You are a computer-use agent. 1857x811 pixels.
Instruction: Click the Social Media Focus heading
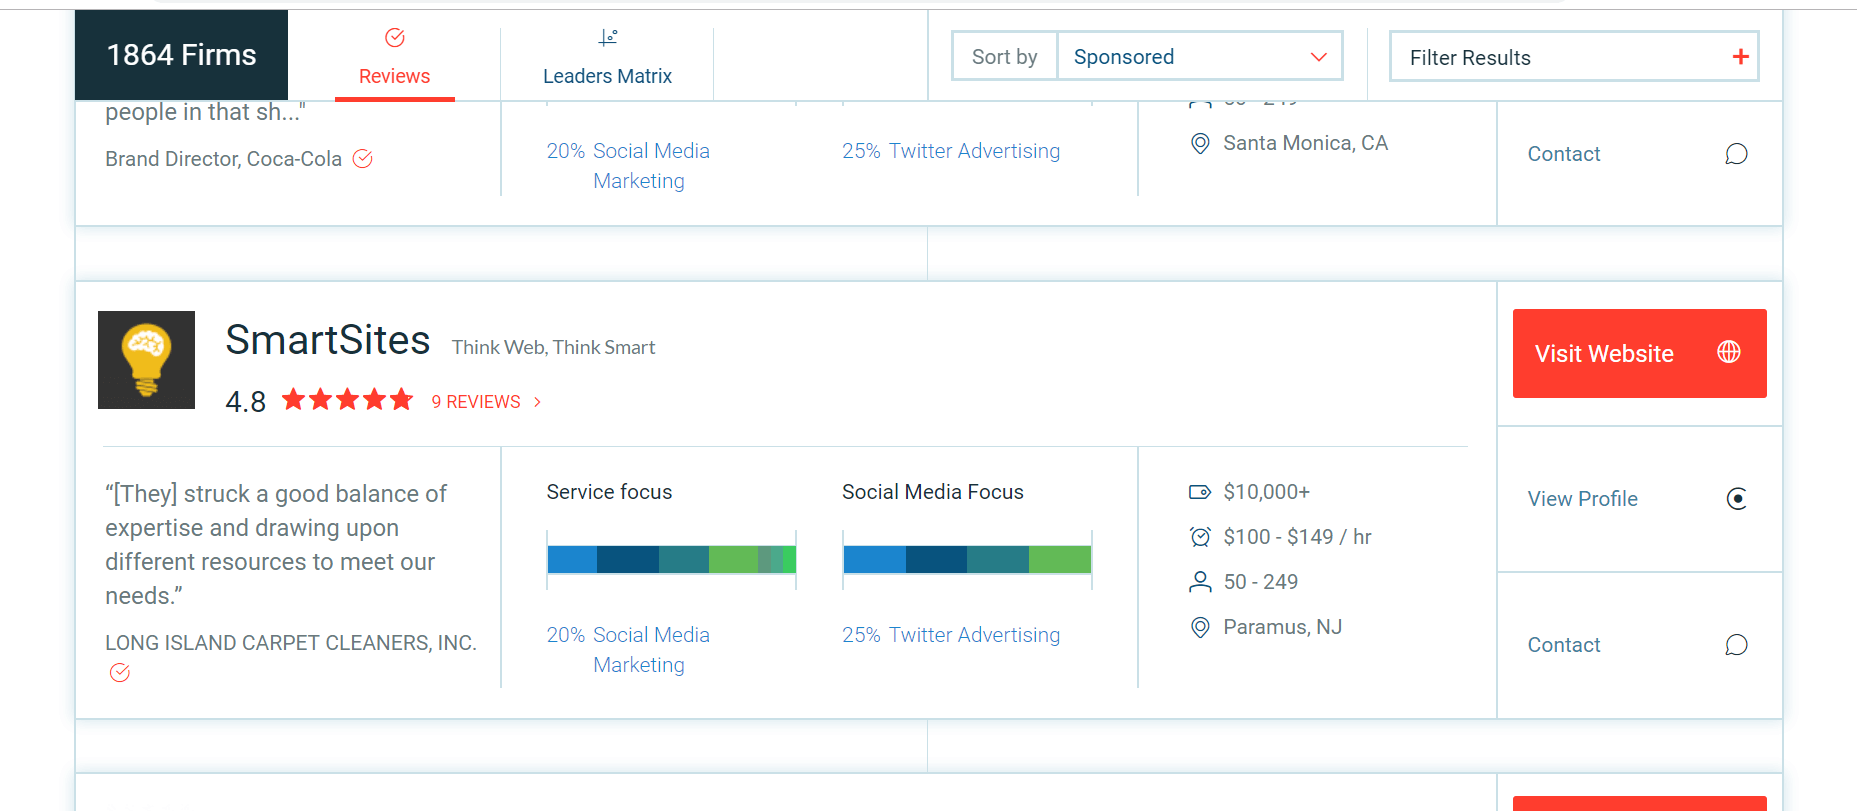[933, 492]
